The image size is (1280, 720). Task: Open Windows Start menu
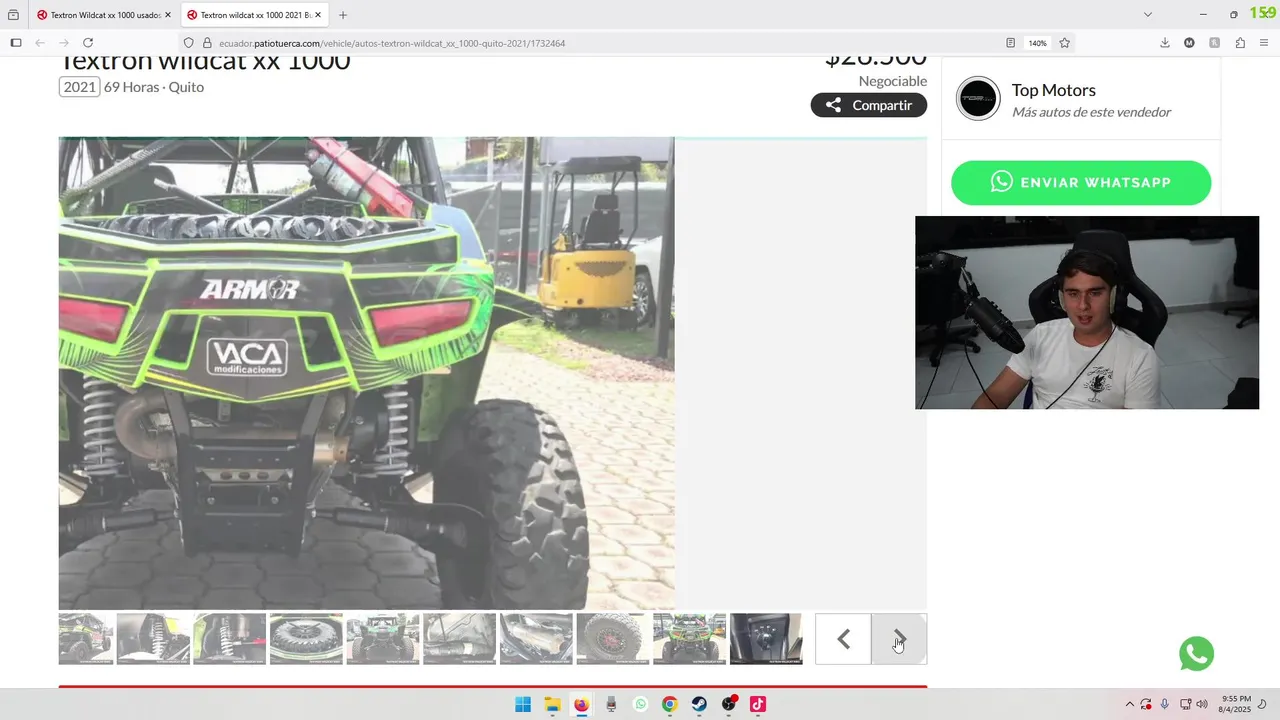523,704
